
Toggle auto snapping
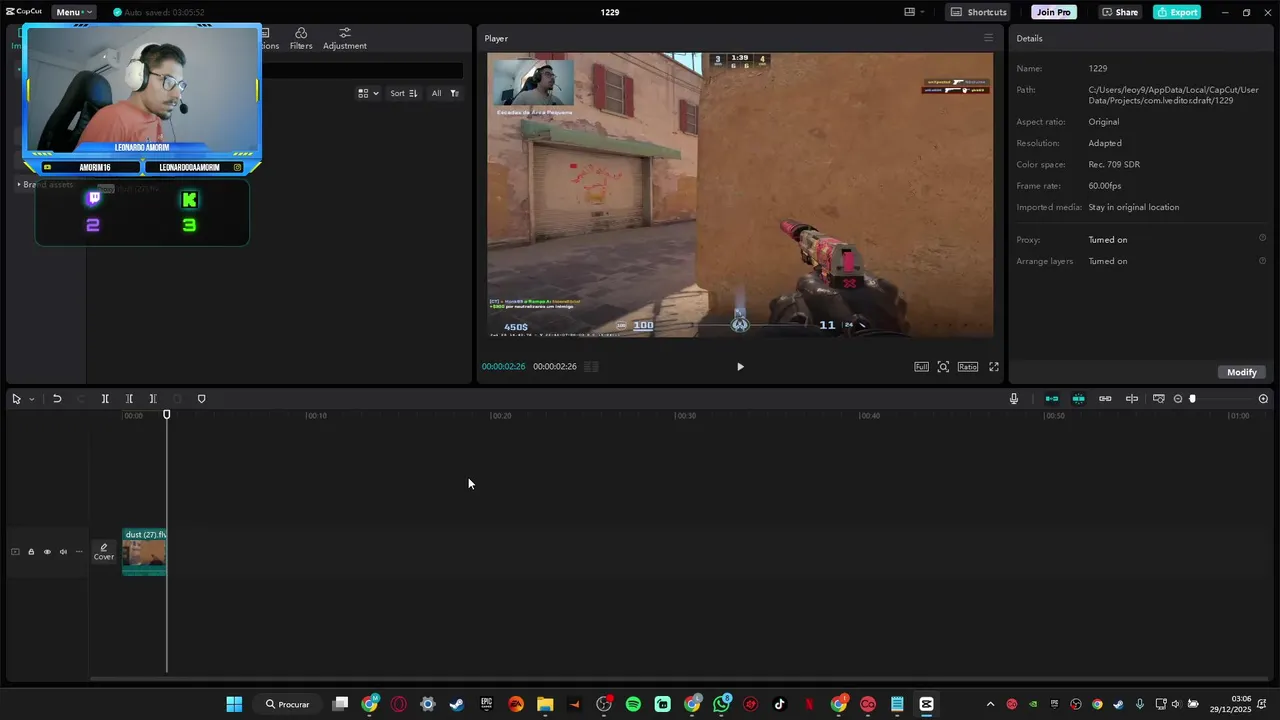1078,399
